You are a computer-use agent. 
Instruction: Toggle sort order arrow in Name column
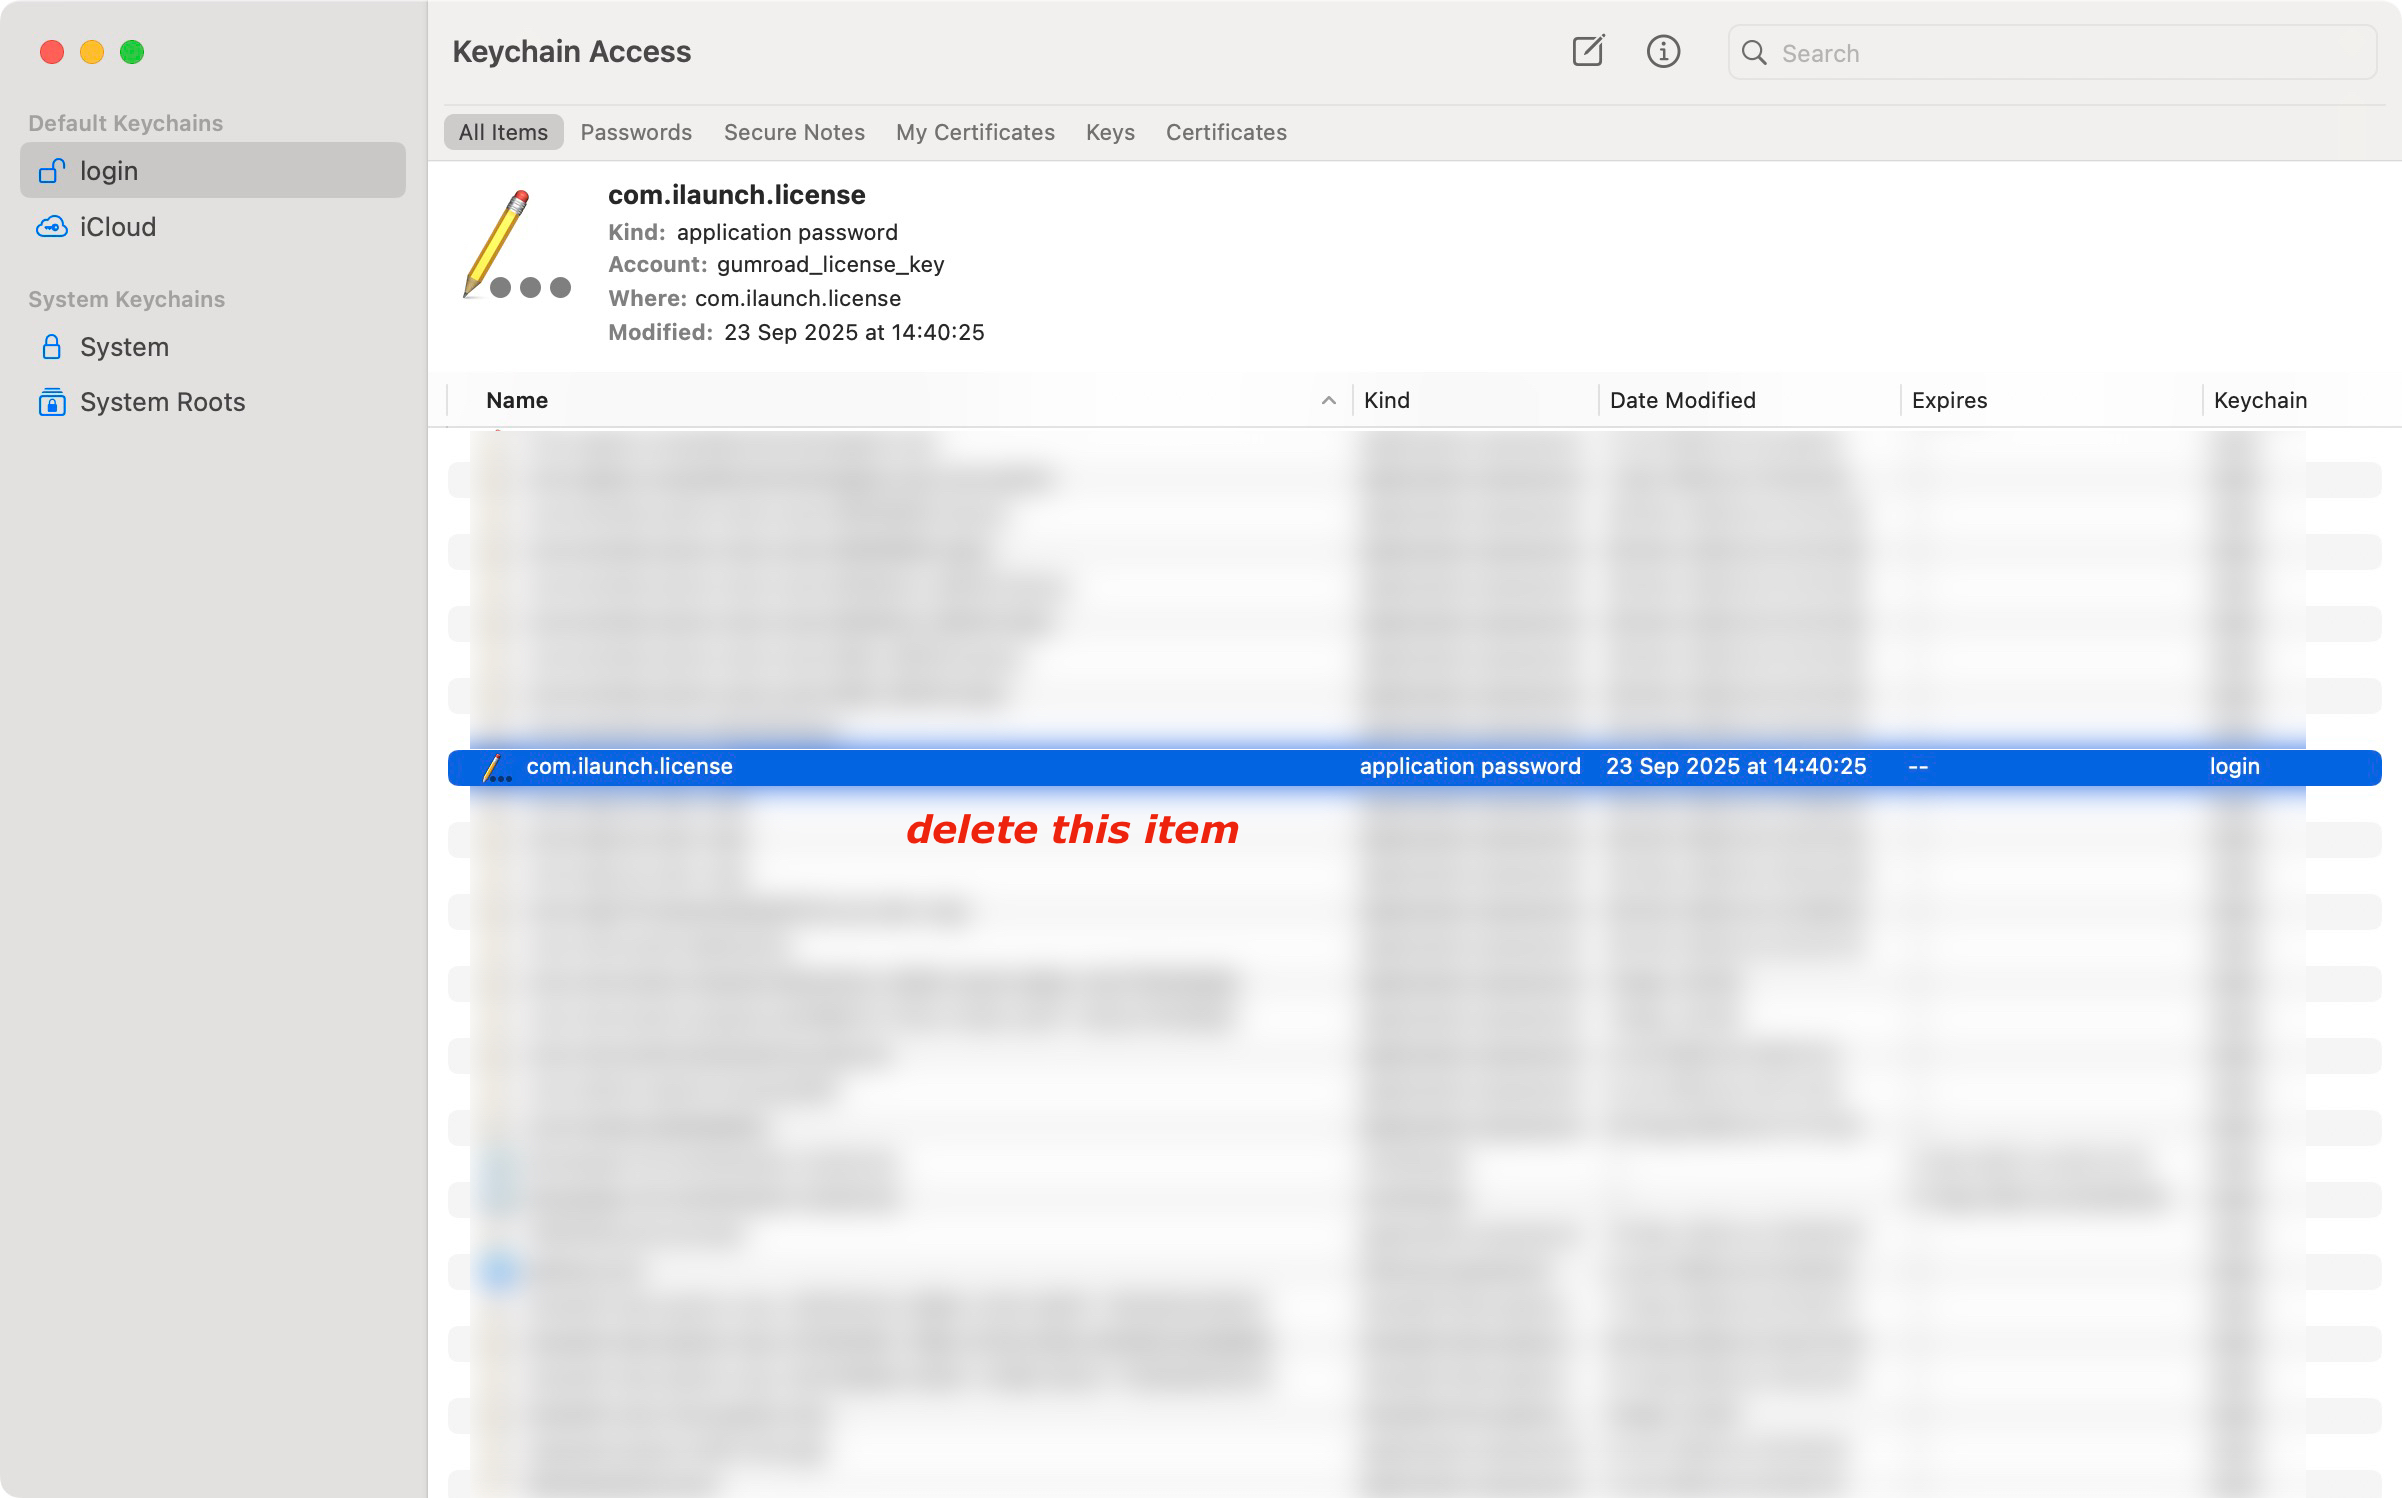1328,400
